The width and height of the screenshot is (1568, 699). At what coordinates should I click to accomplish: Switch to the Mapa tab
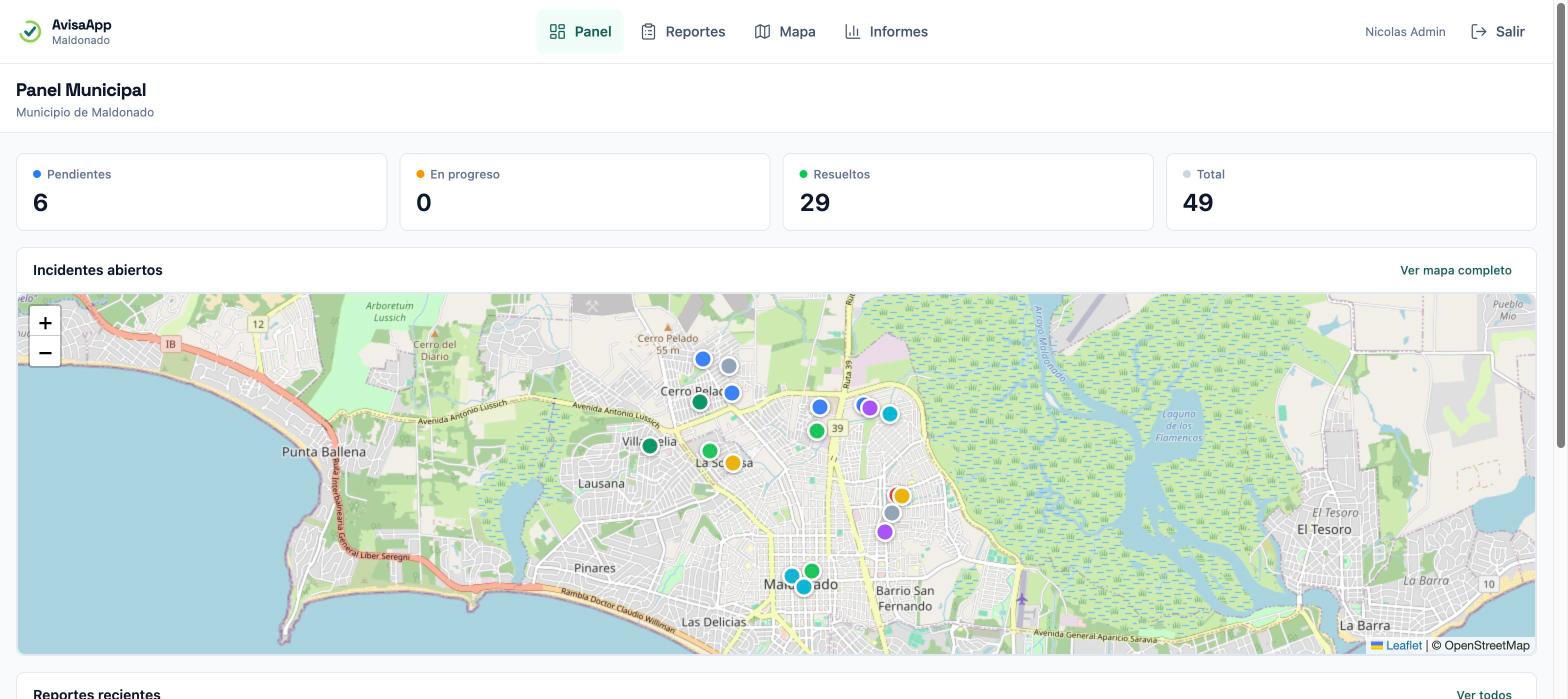785,32
